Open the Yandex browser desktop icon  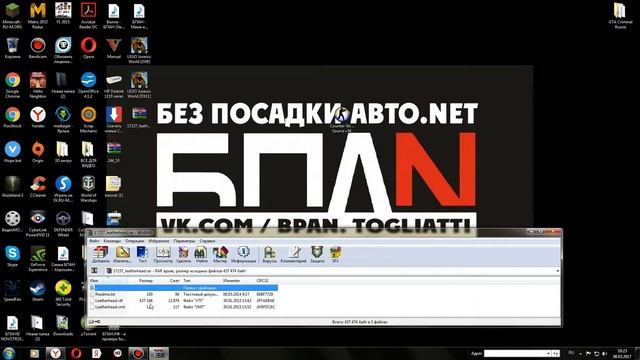(x=38, y=118)
